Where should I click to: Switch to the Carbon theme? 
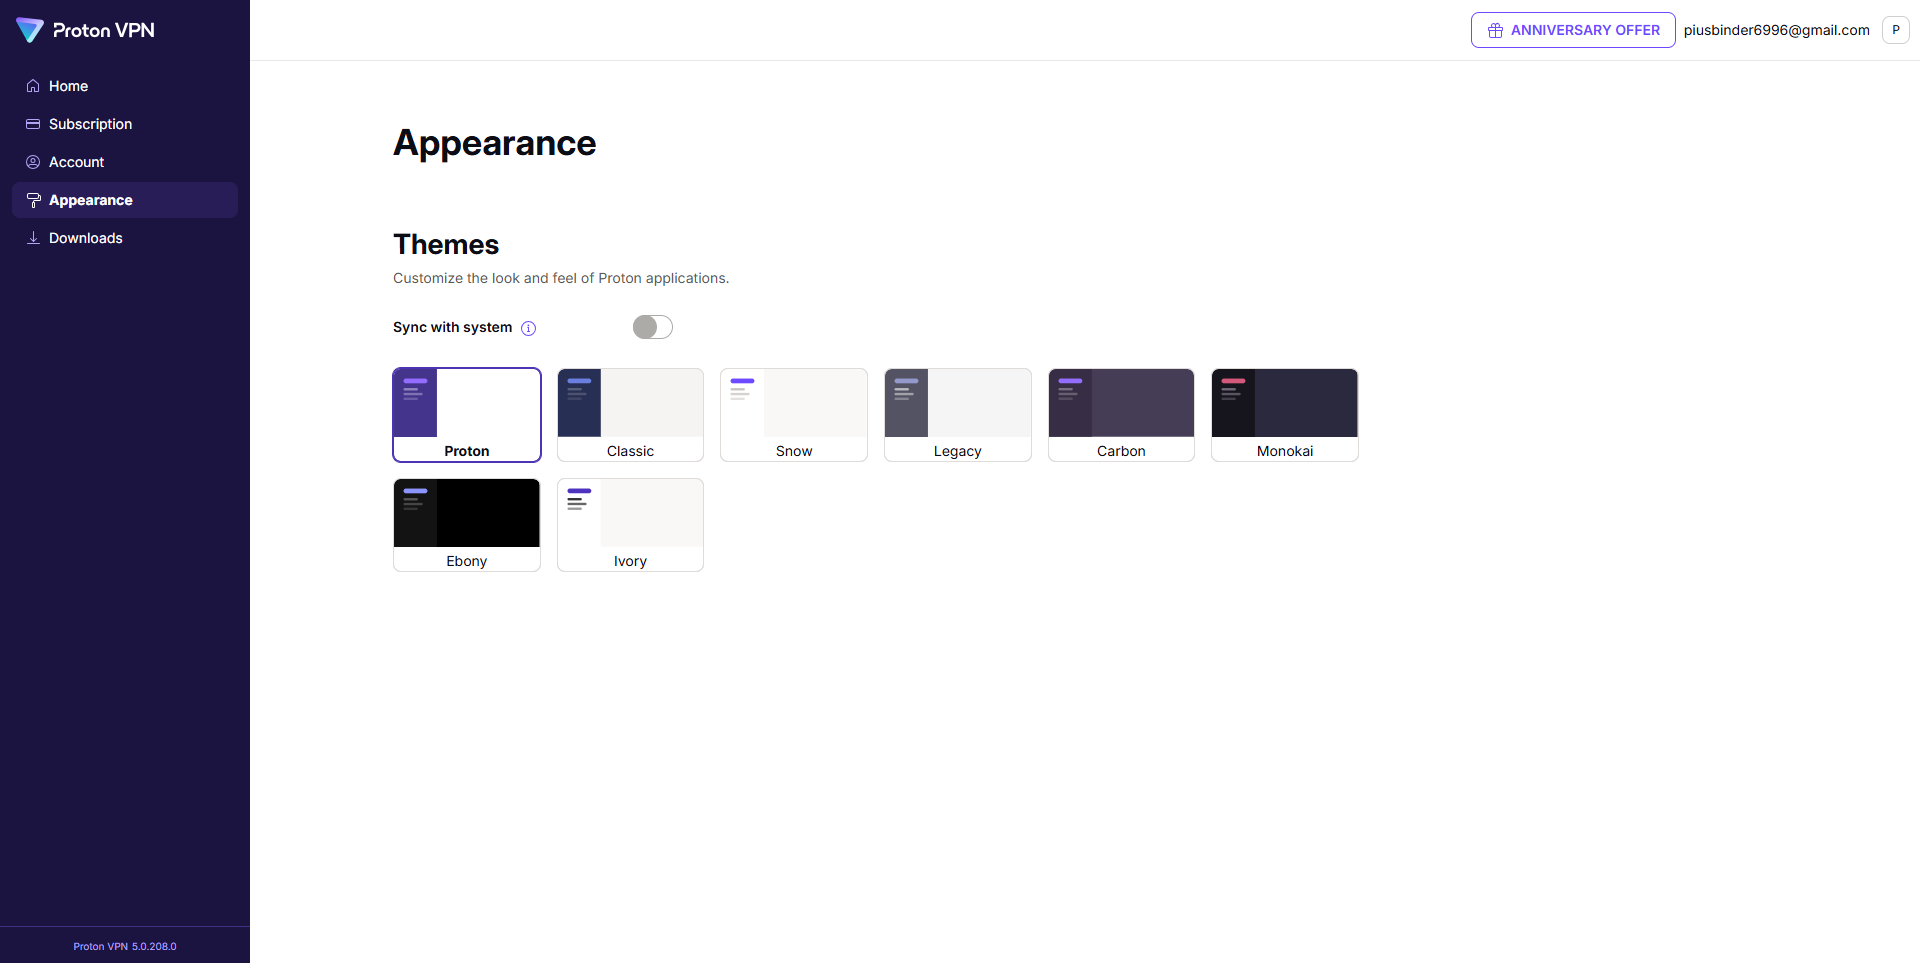tap(1121, 415)
